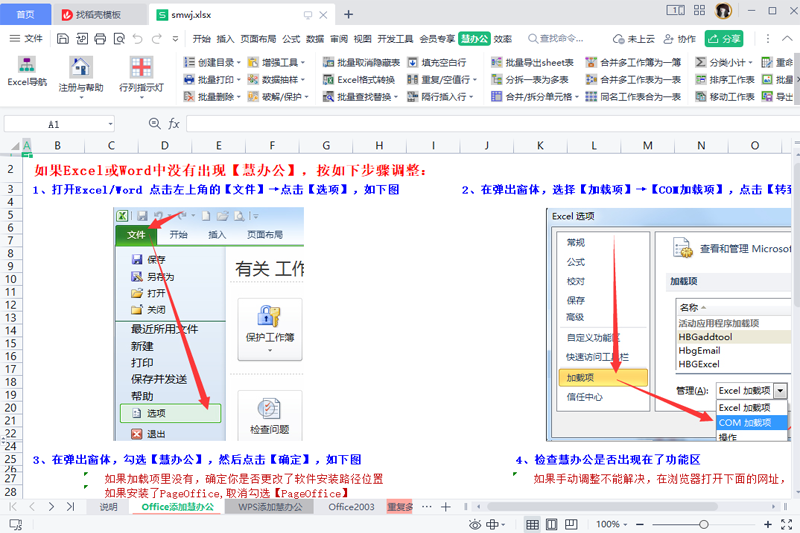Adjust the zoom slider handle
The image size is (800, 533).
coord(704,524)
